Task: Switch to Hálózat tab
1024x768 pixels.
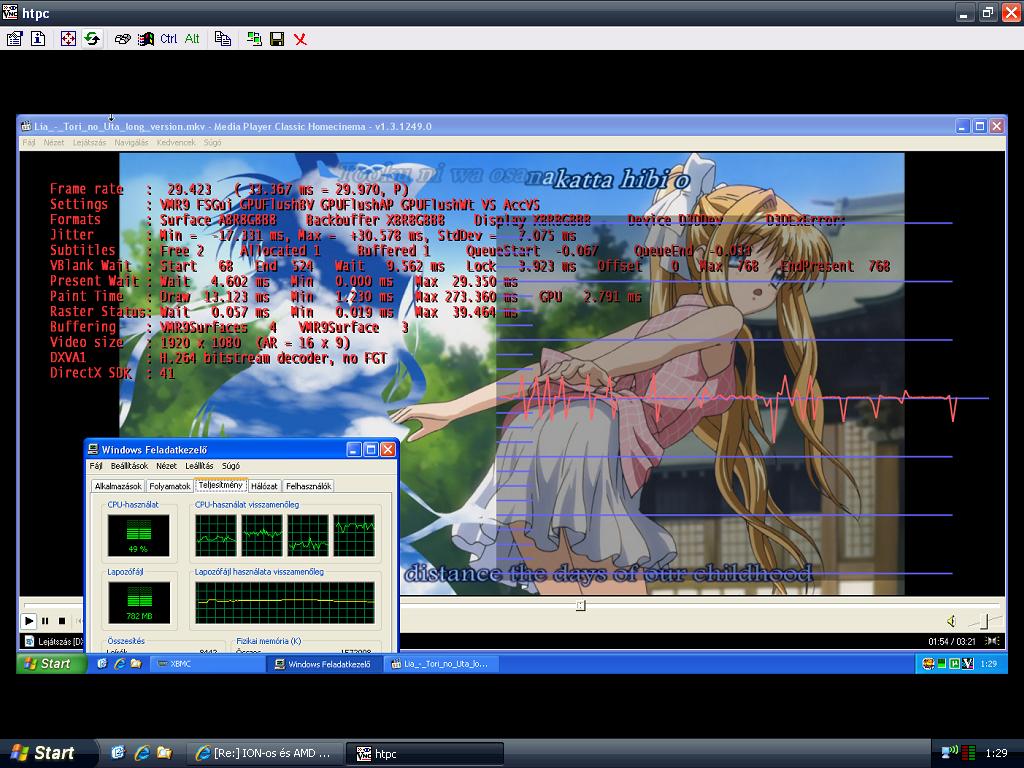Action: pos(264,486)
